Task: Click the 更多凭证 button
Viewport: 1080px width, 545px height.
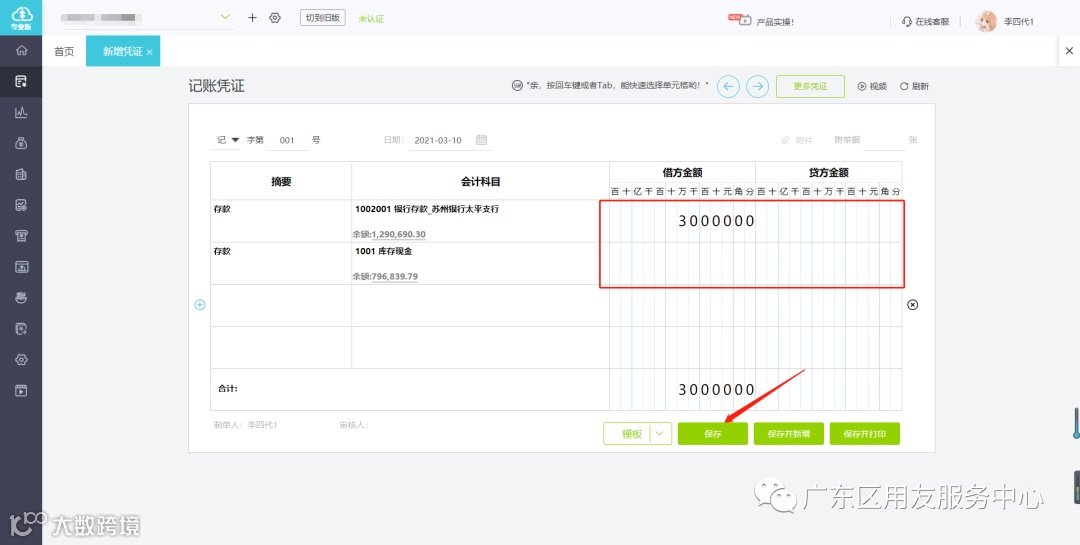Action: [x=810, y=86]
